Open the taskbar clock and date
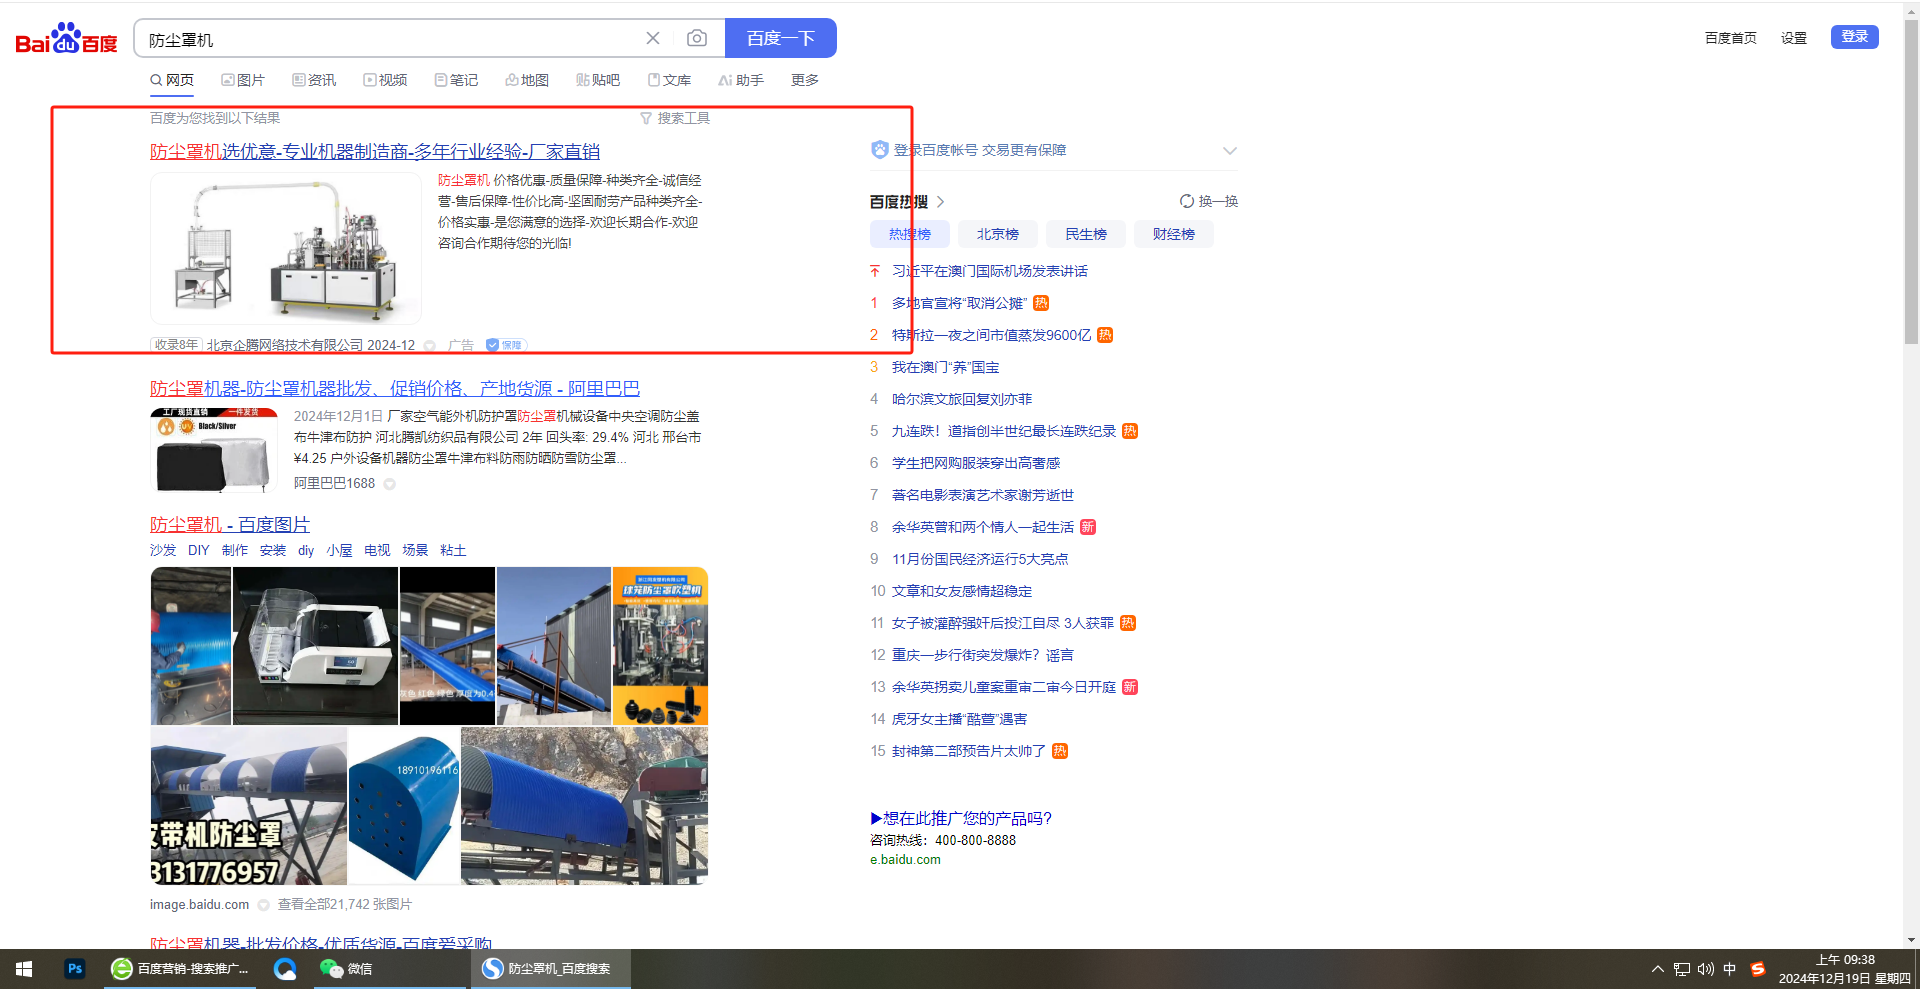Screen dimensions: 1920x989 click(1845, 969)
